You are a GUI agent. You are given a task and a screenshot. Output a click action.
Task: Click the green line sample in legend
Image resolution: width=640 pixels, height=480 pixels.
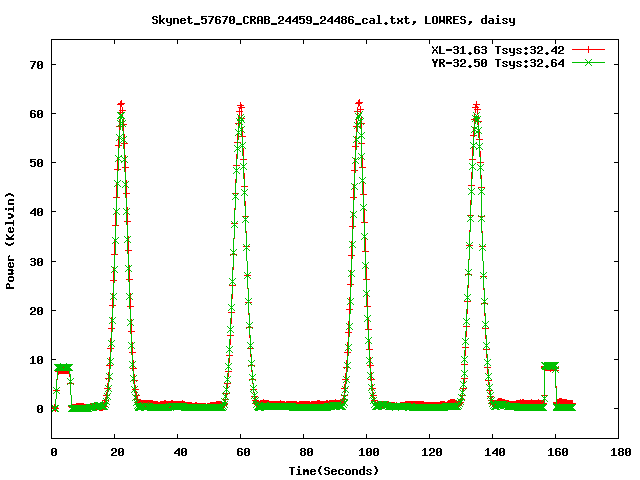tap(589, 62)
